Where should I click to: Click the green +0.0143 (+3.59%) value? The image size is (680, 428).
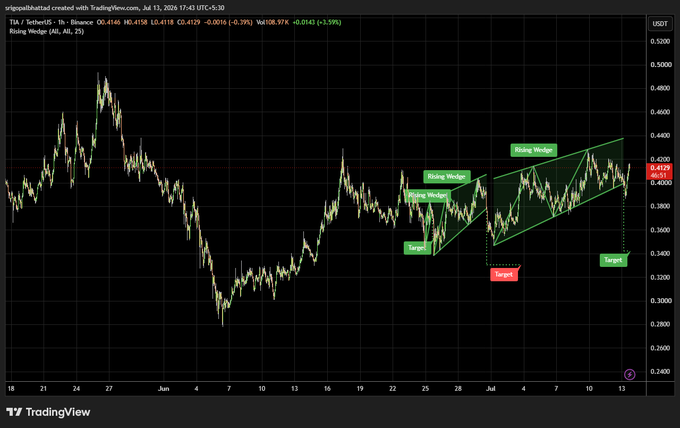[317, 22]
